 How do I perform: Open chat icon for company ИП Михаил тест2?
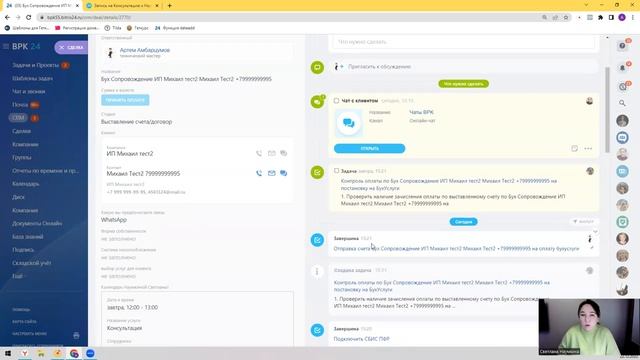tap(284, 153)
